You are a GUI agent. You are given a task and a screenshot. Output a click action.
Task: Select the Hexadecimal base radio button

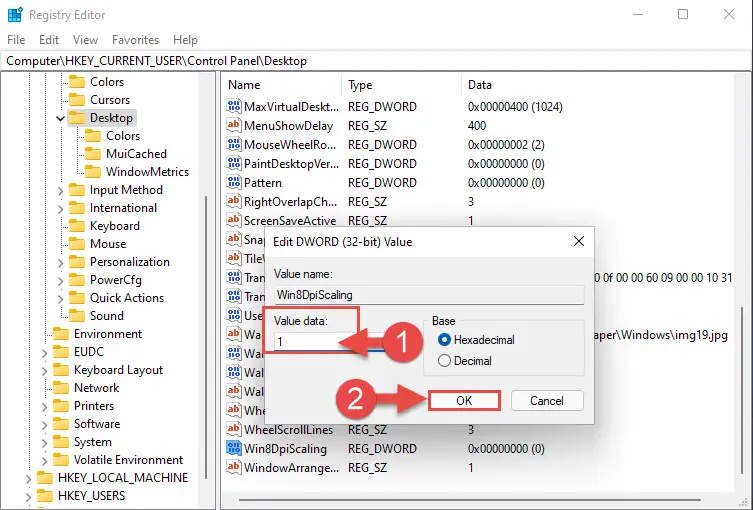[444, 340]
